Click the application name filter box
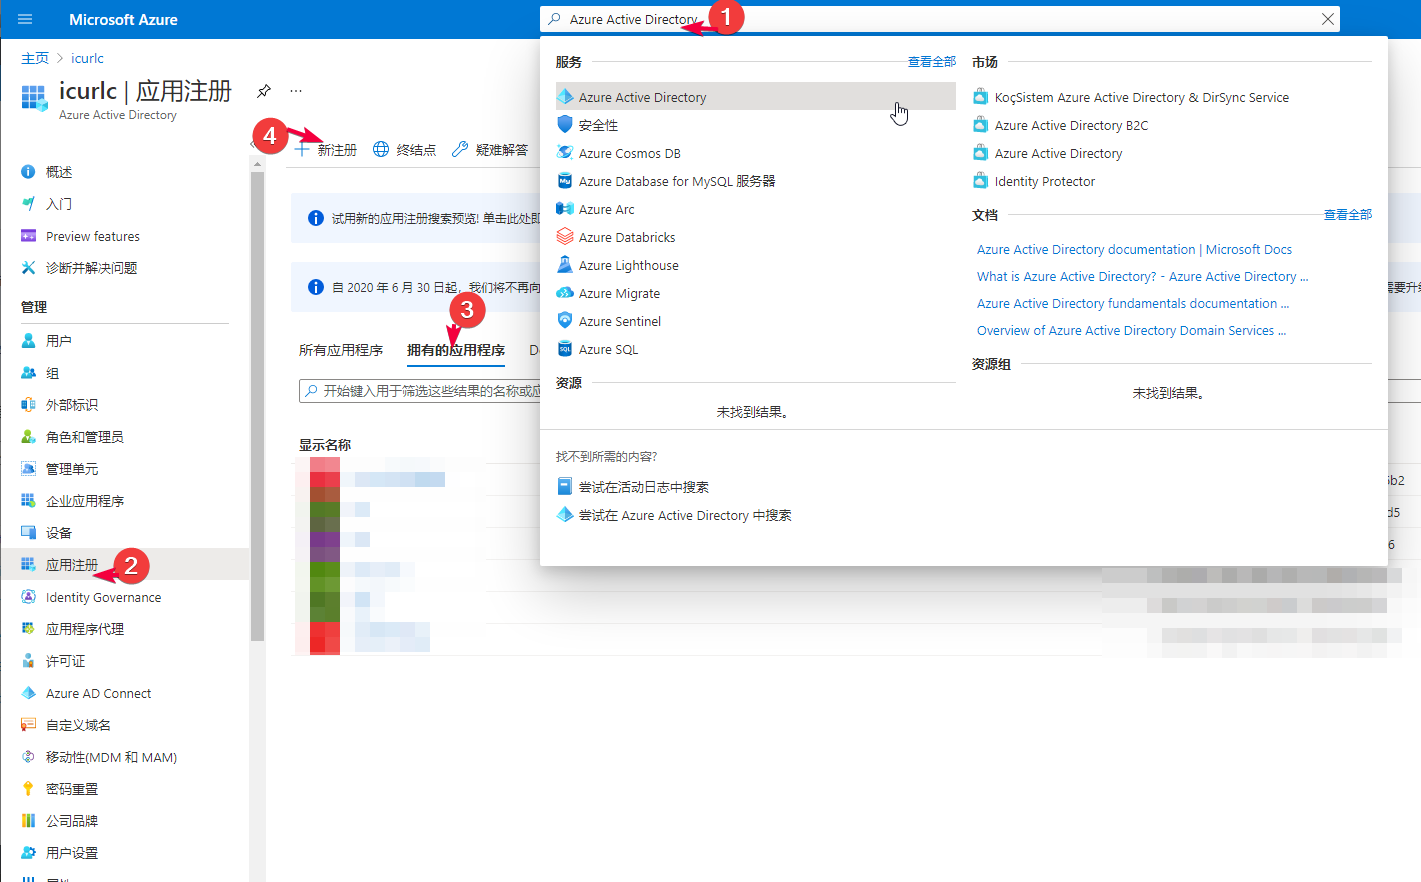This screenshot has width=1421, height=882. coord(420,391)
